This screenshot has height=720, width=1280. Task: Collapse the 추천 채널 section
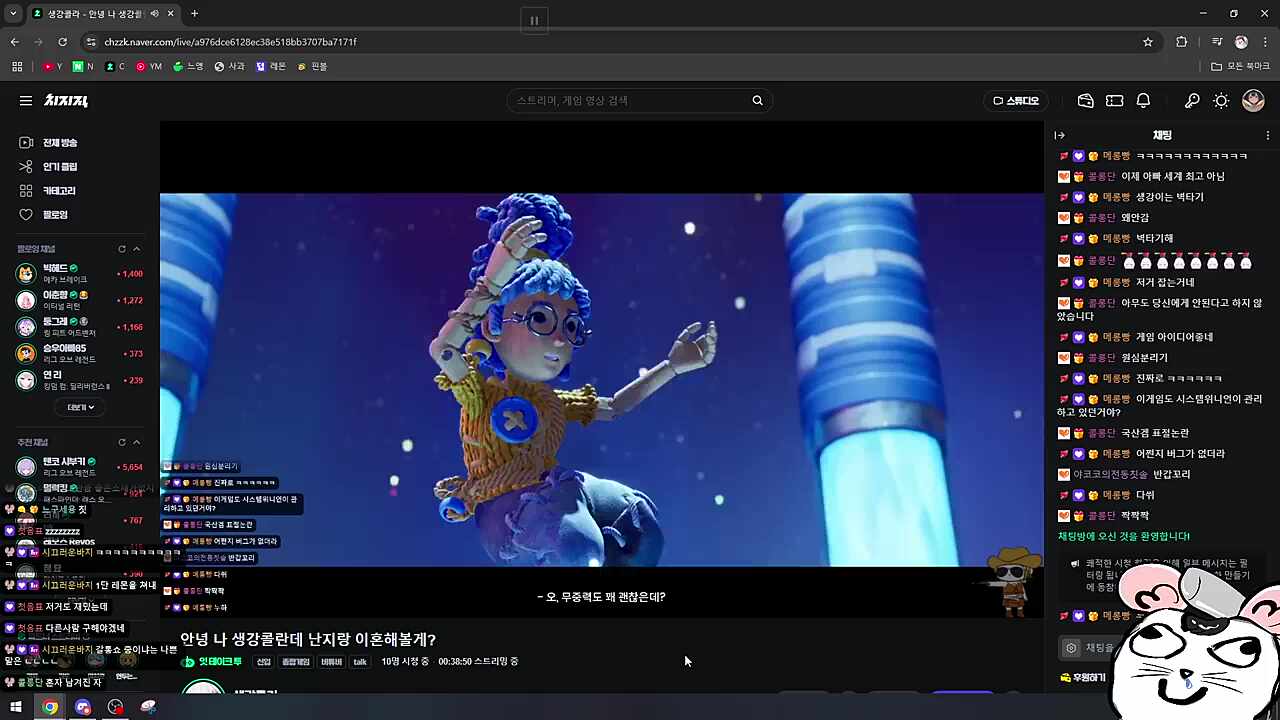137,442
